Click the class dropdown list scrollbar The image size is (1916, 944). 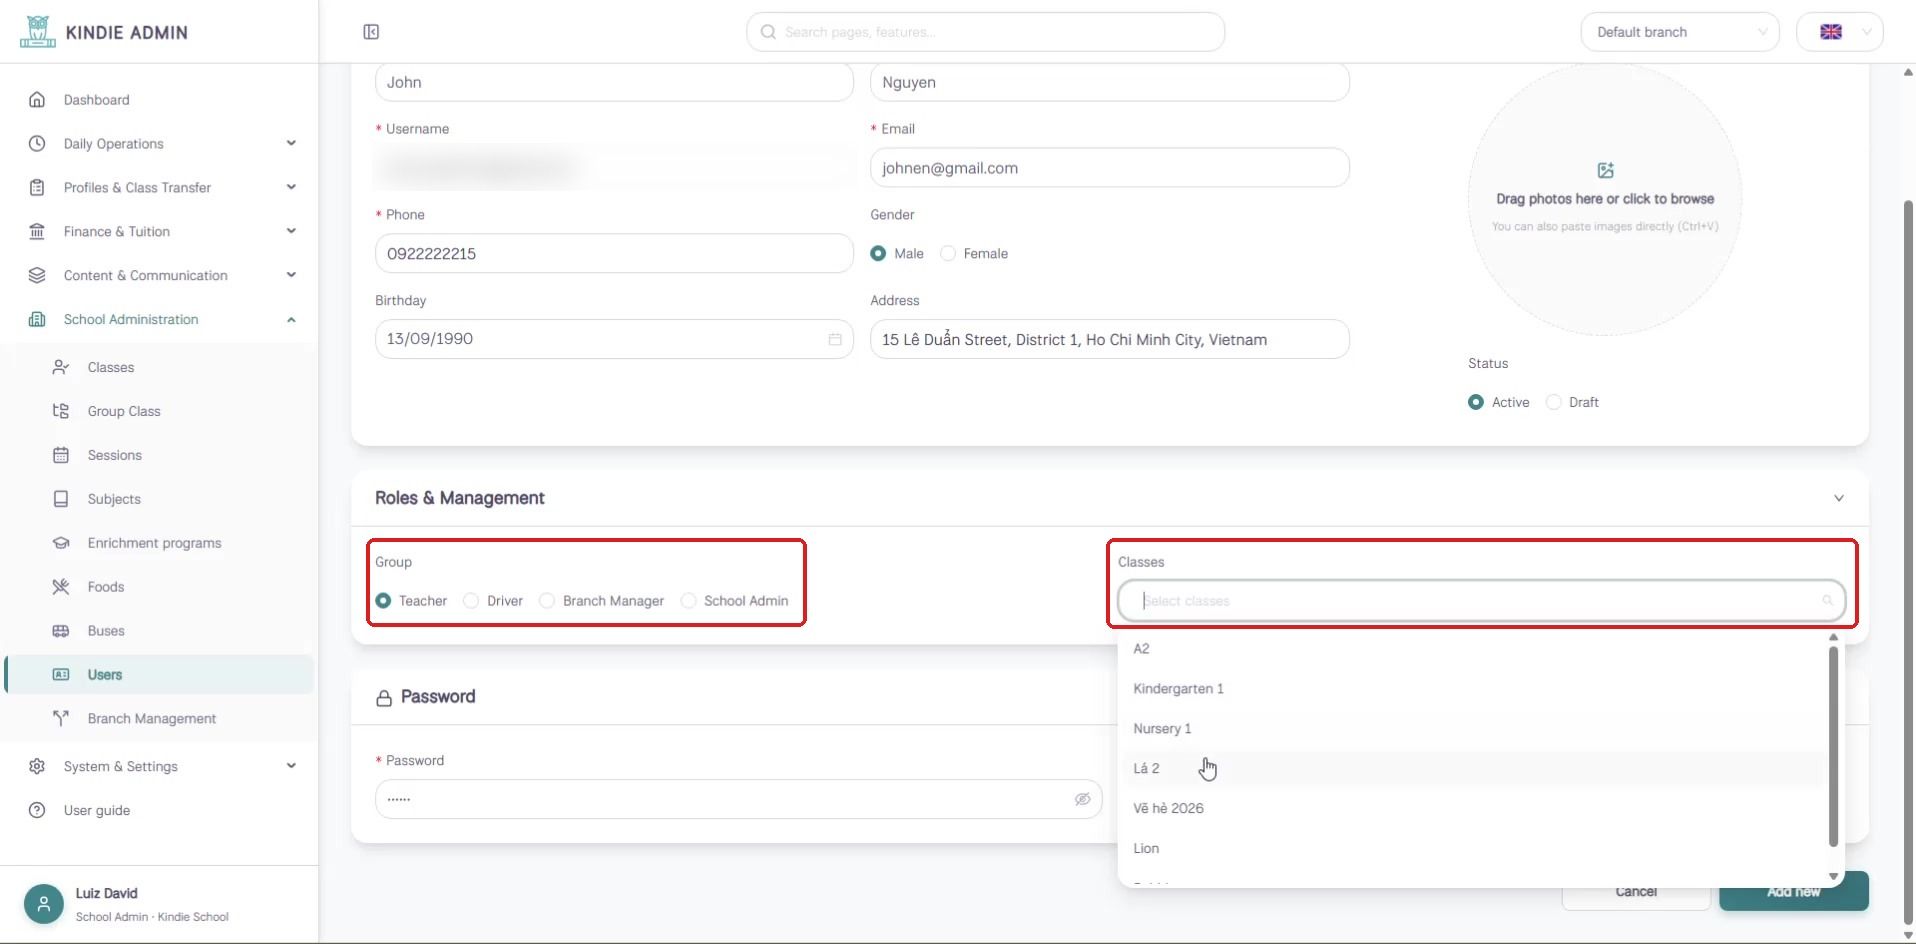[1833, 746]
